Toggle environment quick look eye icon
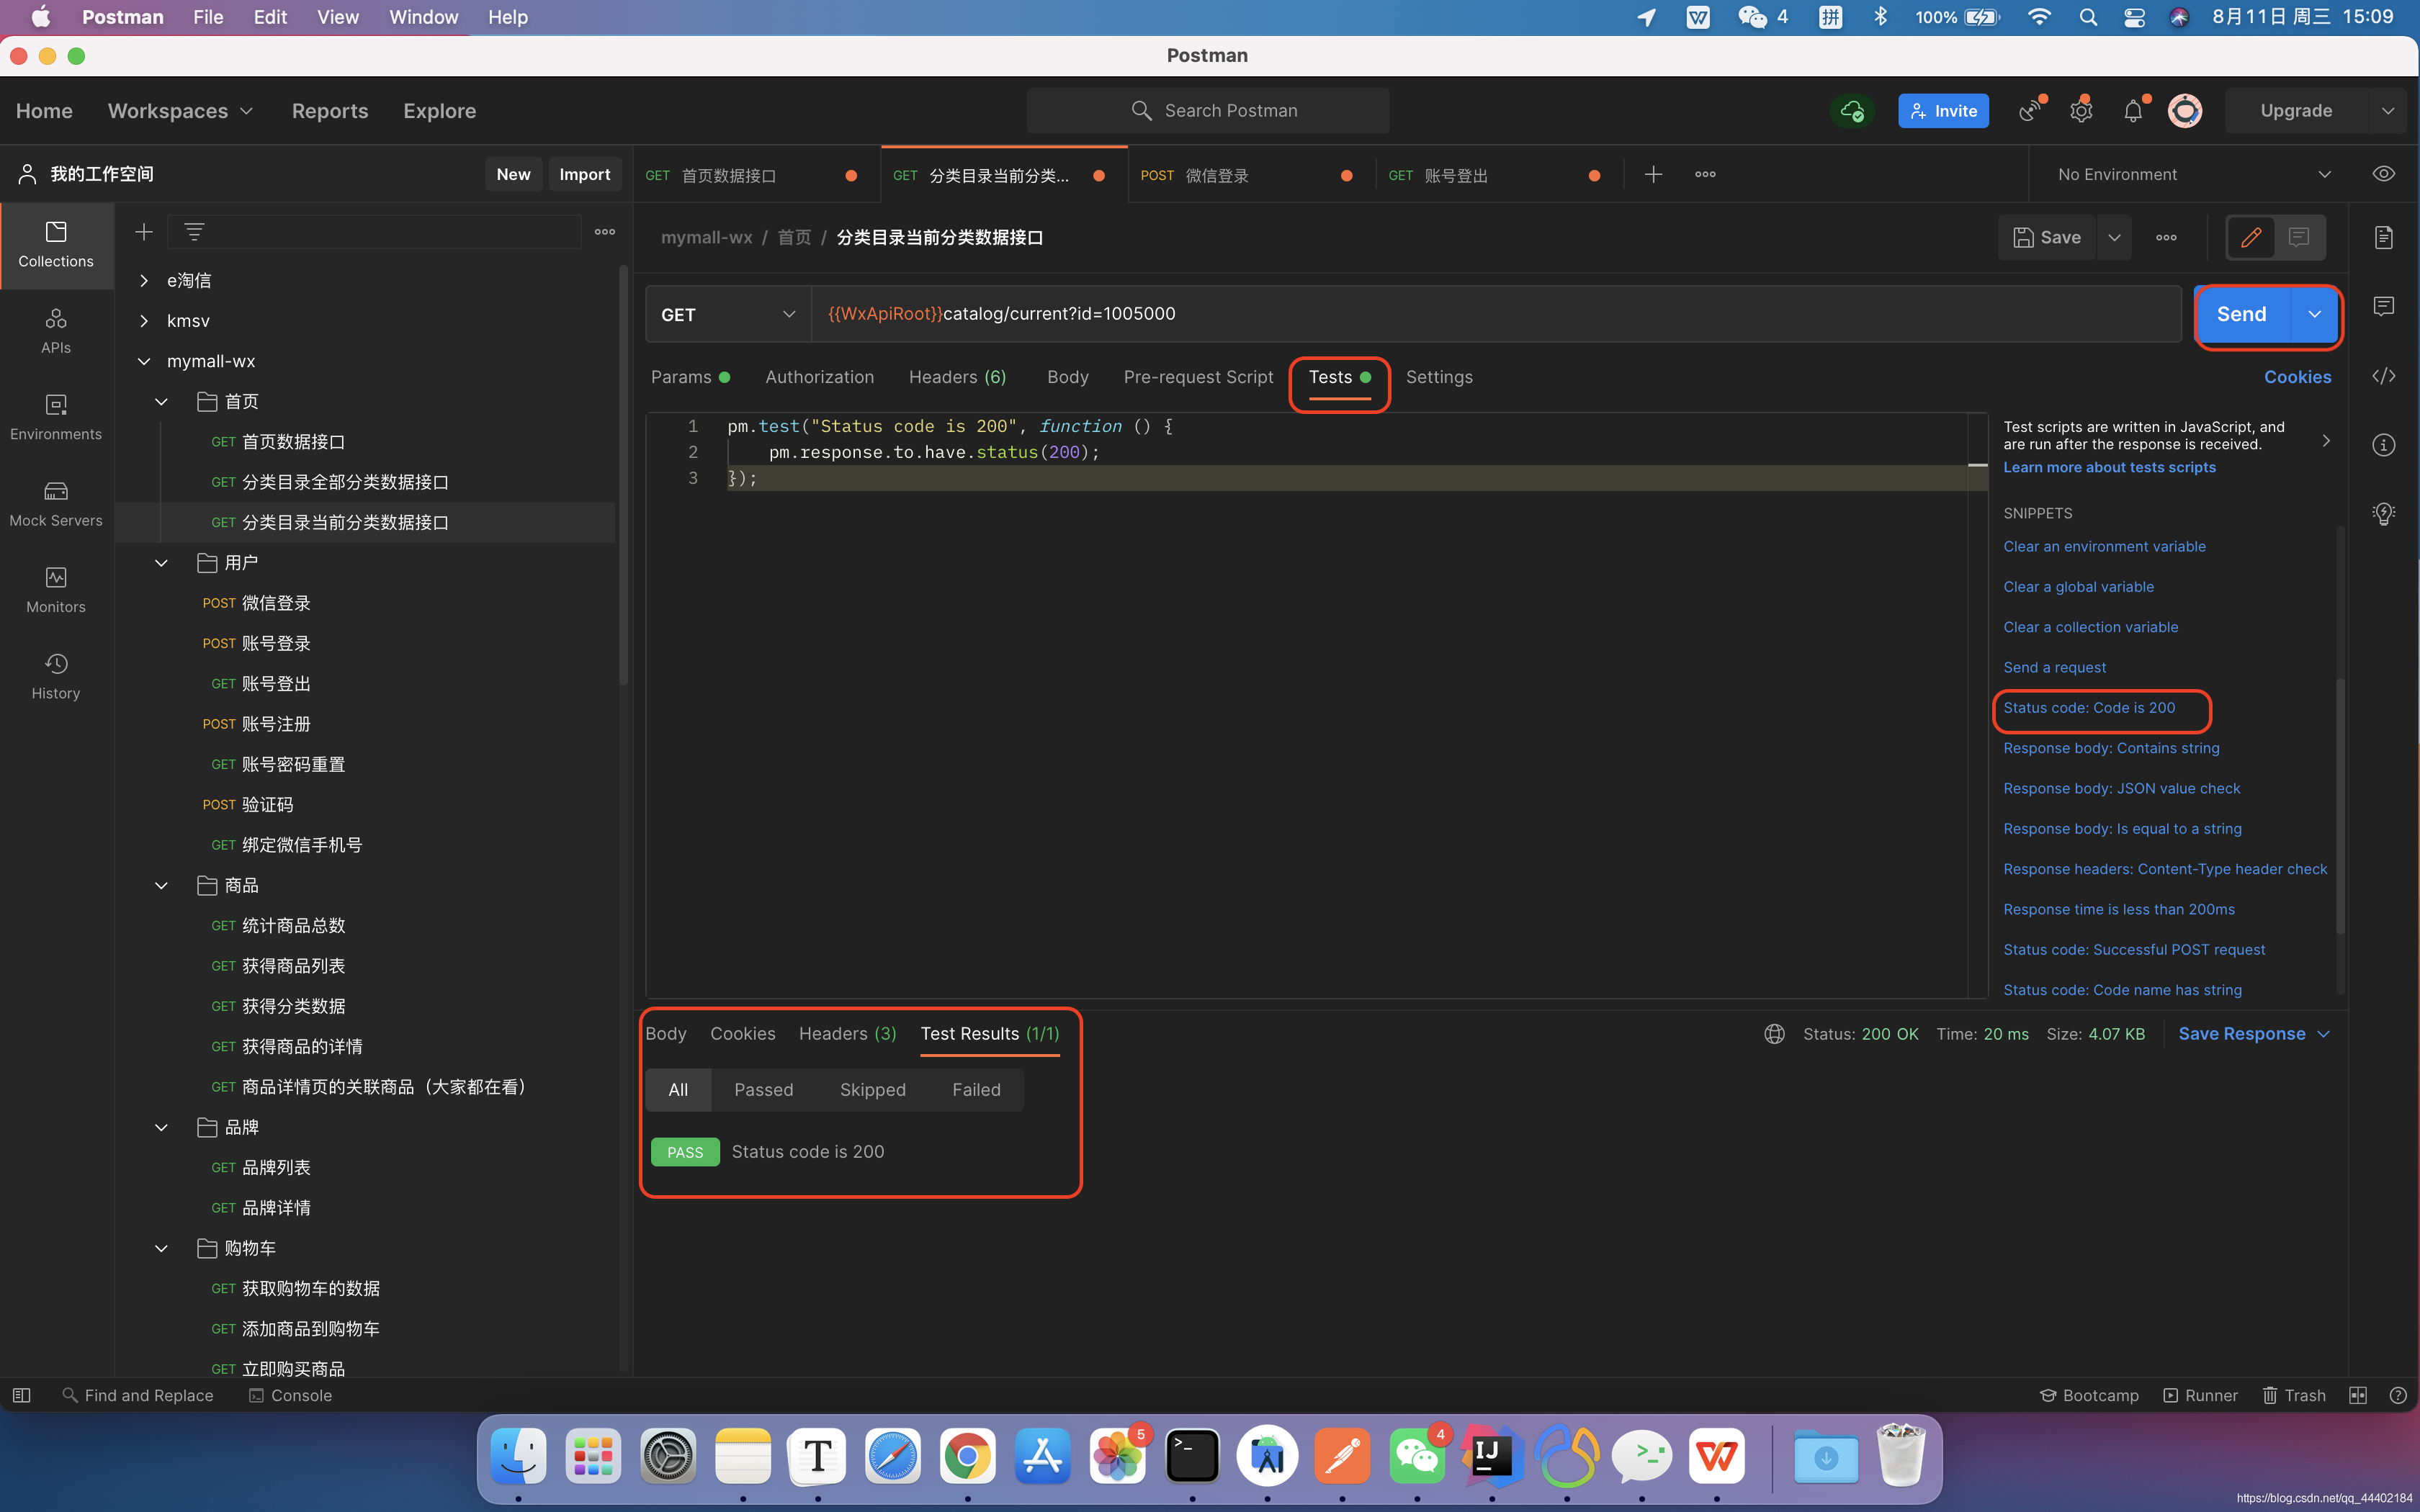This screenshot has height=1512, width=2420. [2384, 174]
